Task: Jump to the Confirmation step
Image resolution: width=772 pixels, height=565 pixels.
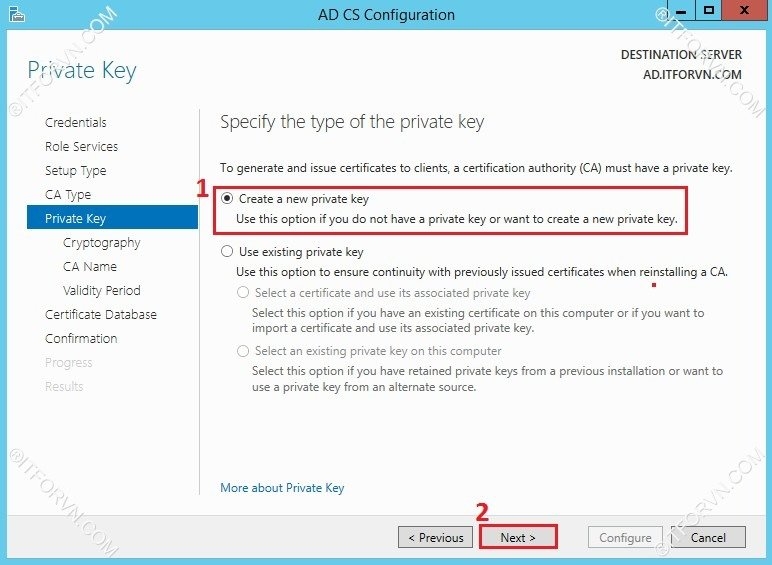Action: [x=81, y=338]
